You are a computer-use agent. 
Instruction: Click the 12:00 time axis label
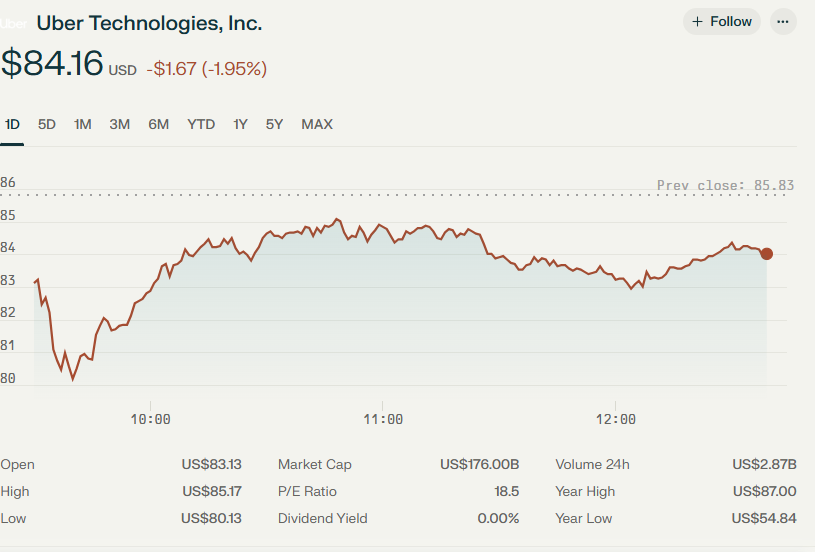615,419
